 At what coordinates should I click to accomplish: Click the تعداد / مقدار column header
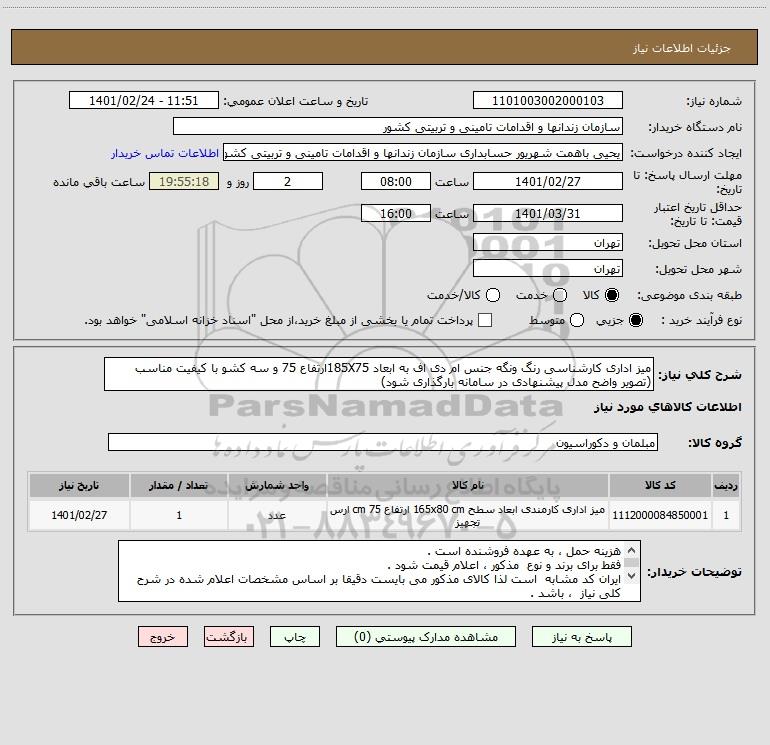click(x=179, y=485)
